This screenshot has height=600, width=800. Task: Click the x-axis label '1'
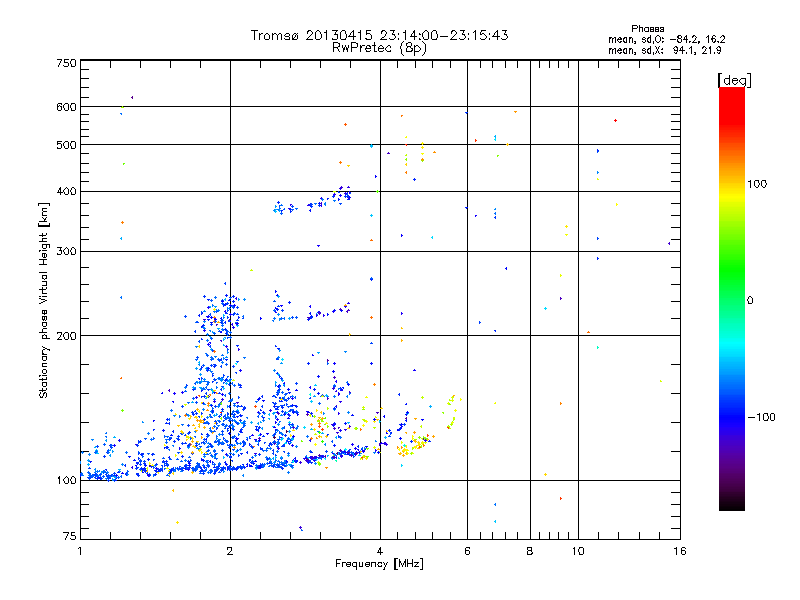tap(80, 551)
